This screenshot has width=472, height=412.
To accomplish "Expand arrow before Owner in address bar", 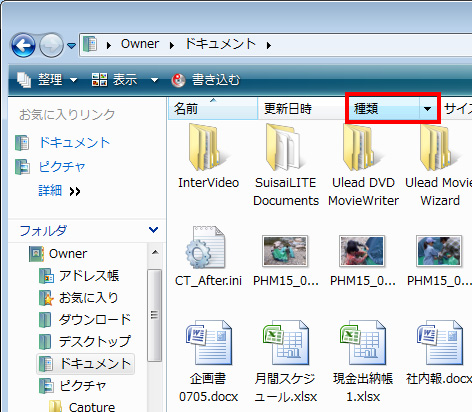I will click(x=109, y=45).
